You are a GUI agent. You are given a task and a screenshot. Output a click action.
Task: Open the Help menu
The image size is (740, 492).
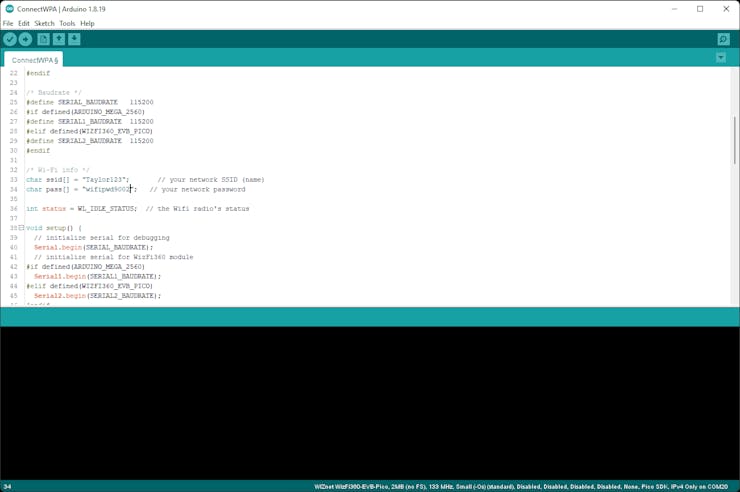tap(87, 23)
